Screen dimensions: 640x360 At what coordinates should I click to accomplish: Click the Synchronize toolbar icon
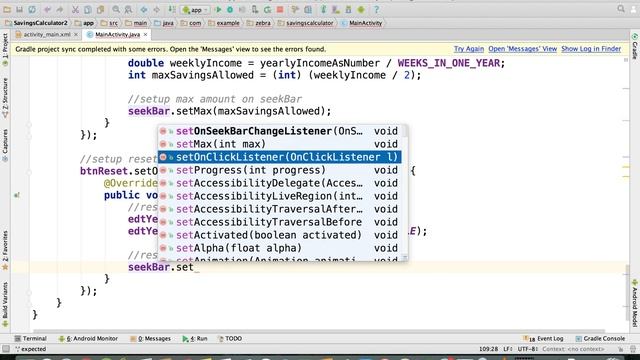[32, 9]
